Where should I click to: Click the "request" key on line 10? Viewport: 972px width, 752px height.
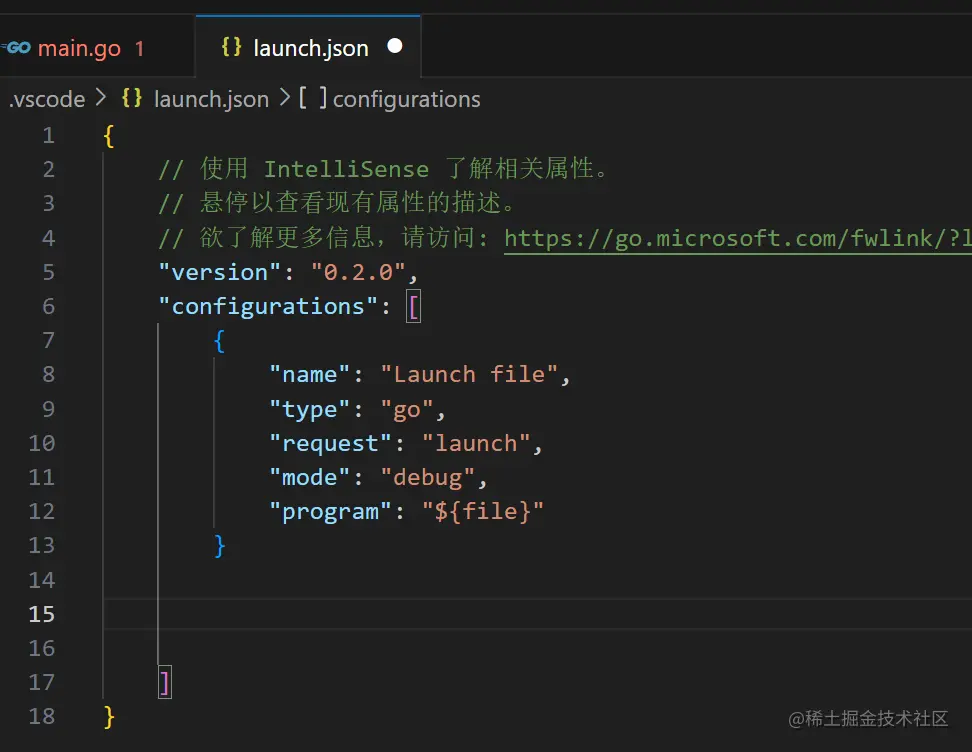click(x=330, y=443)
